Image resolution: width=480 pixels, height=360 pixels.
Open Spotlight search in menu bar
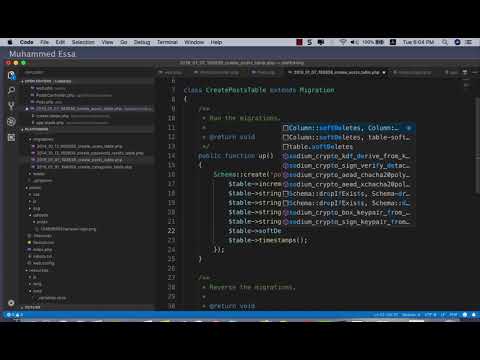click(x=445, y=42)
